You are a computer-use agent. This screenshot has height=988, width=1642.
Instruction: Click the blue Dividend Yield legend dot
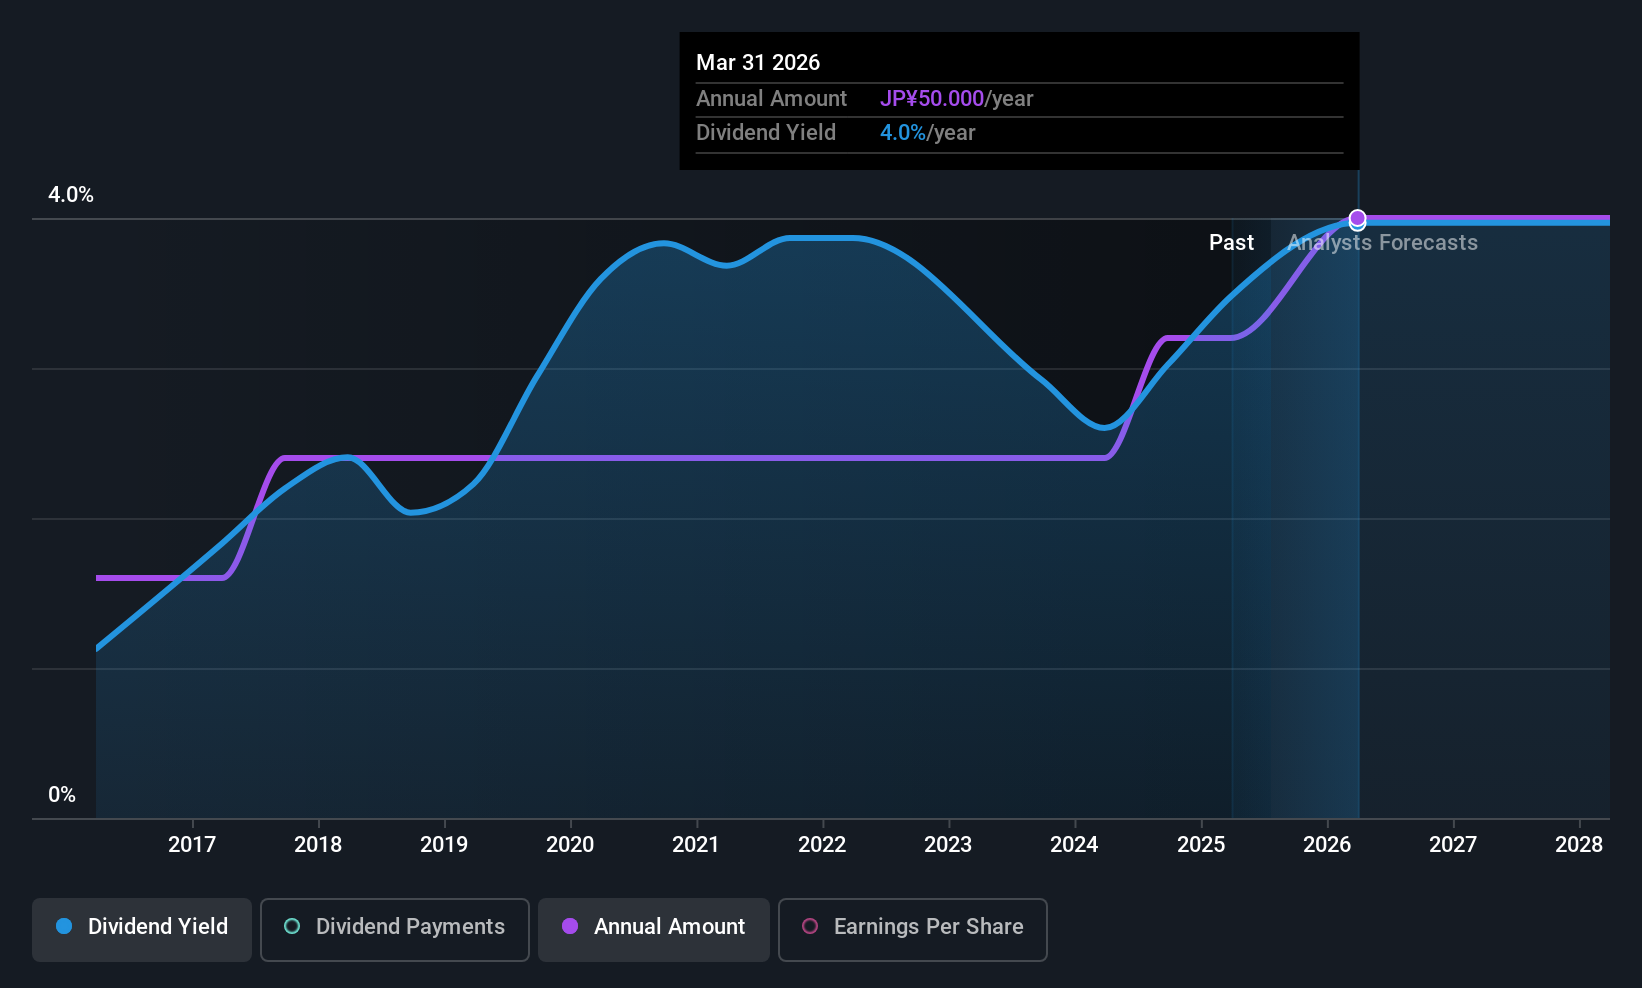click(x=64, y=926)
